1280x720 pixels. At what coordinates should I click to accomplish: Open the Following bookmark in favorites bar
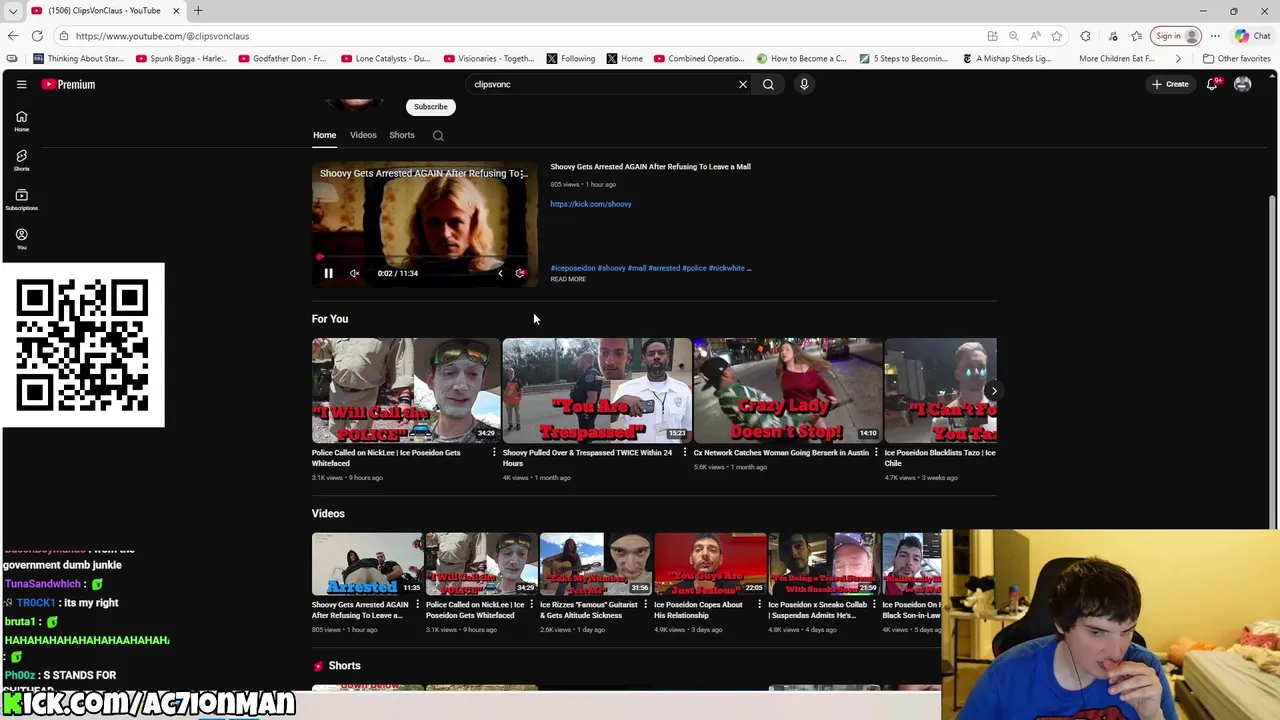(570, 58)
